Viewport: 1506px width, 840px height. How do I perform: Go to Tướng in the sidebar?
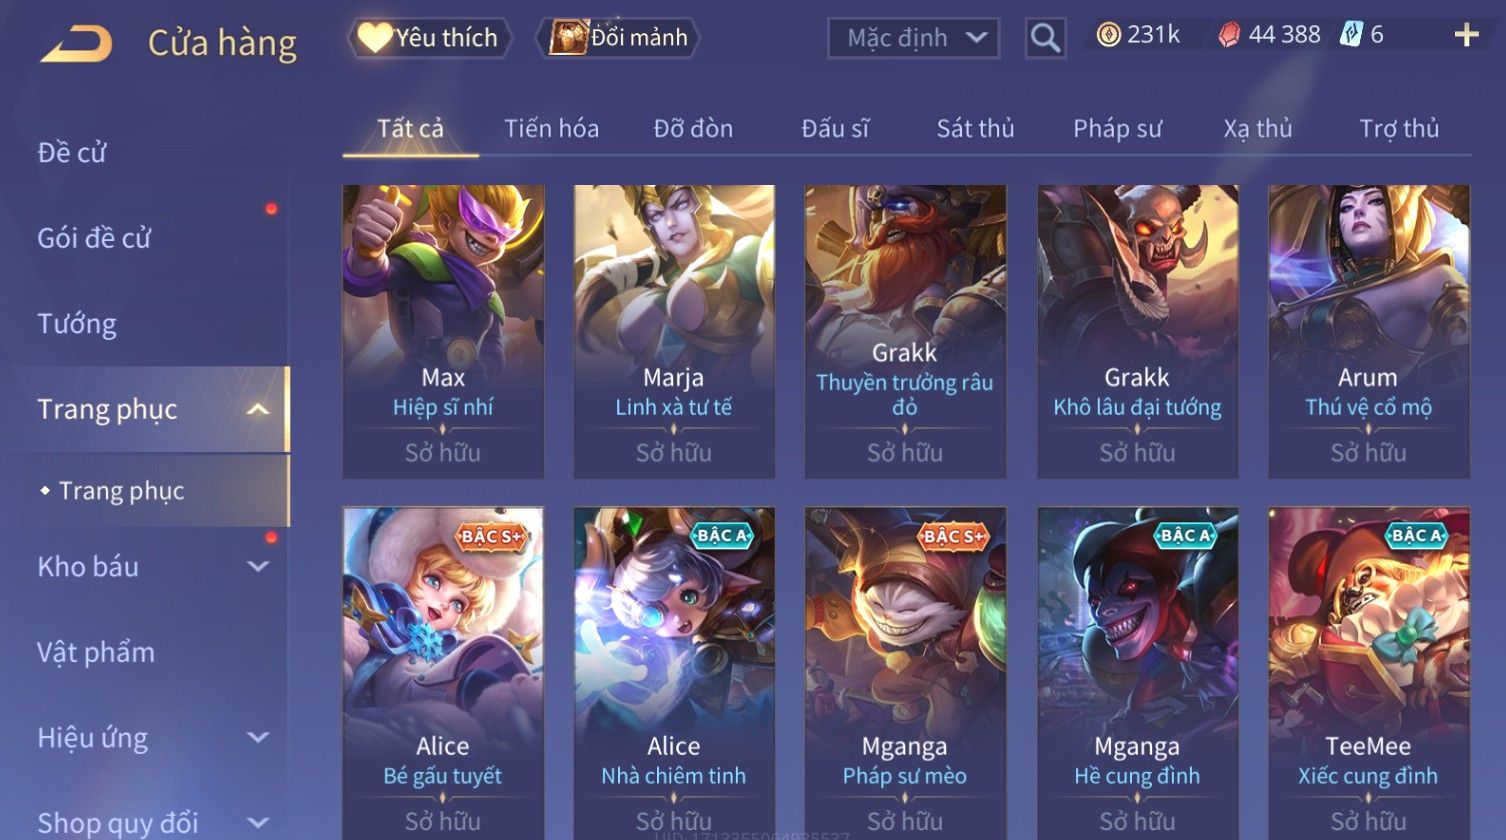coord(77,324)
